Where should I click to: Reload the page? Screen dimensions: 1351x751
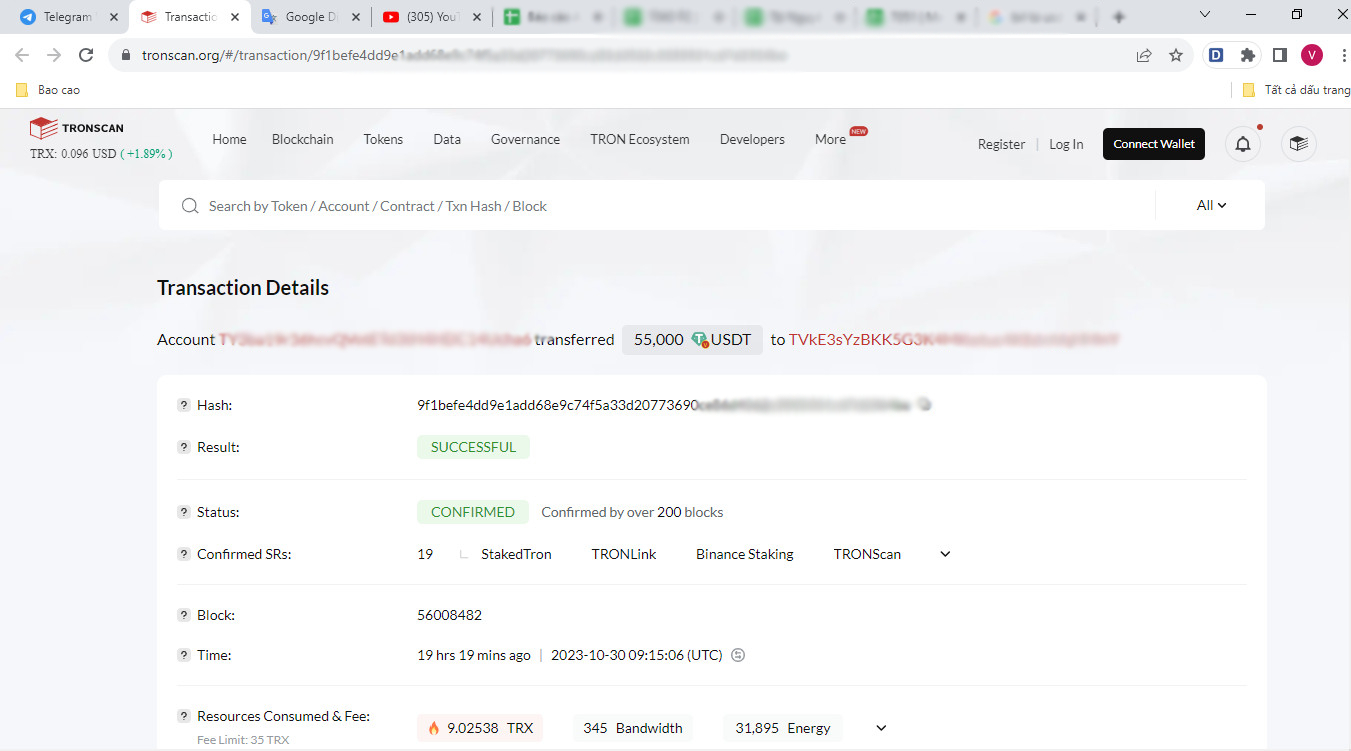[86, 55]
